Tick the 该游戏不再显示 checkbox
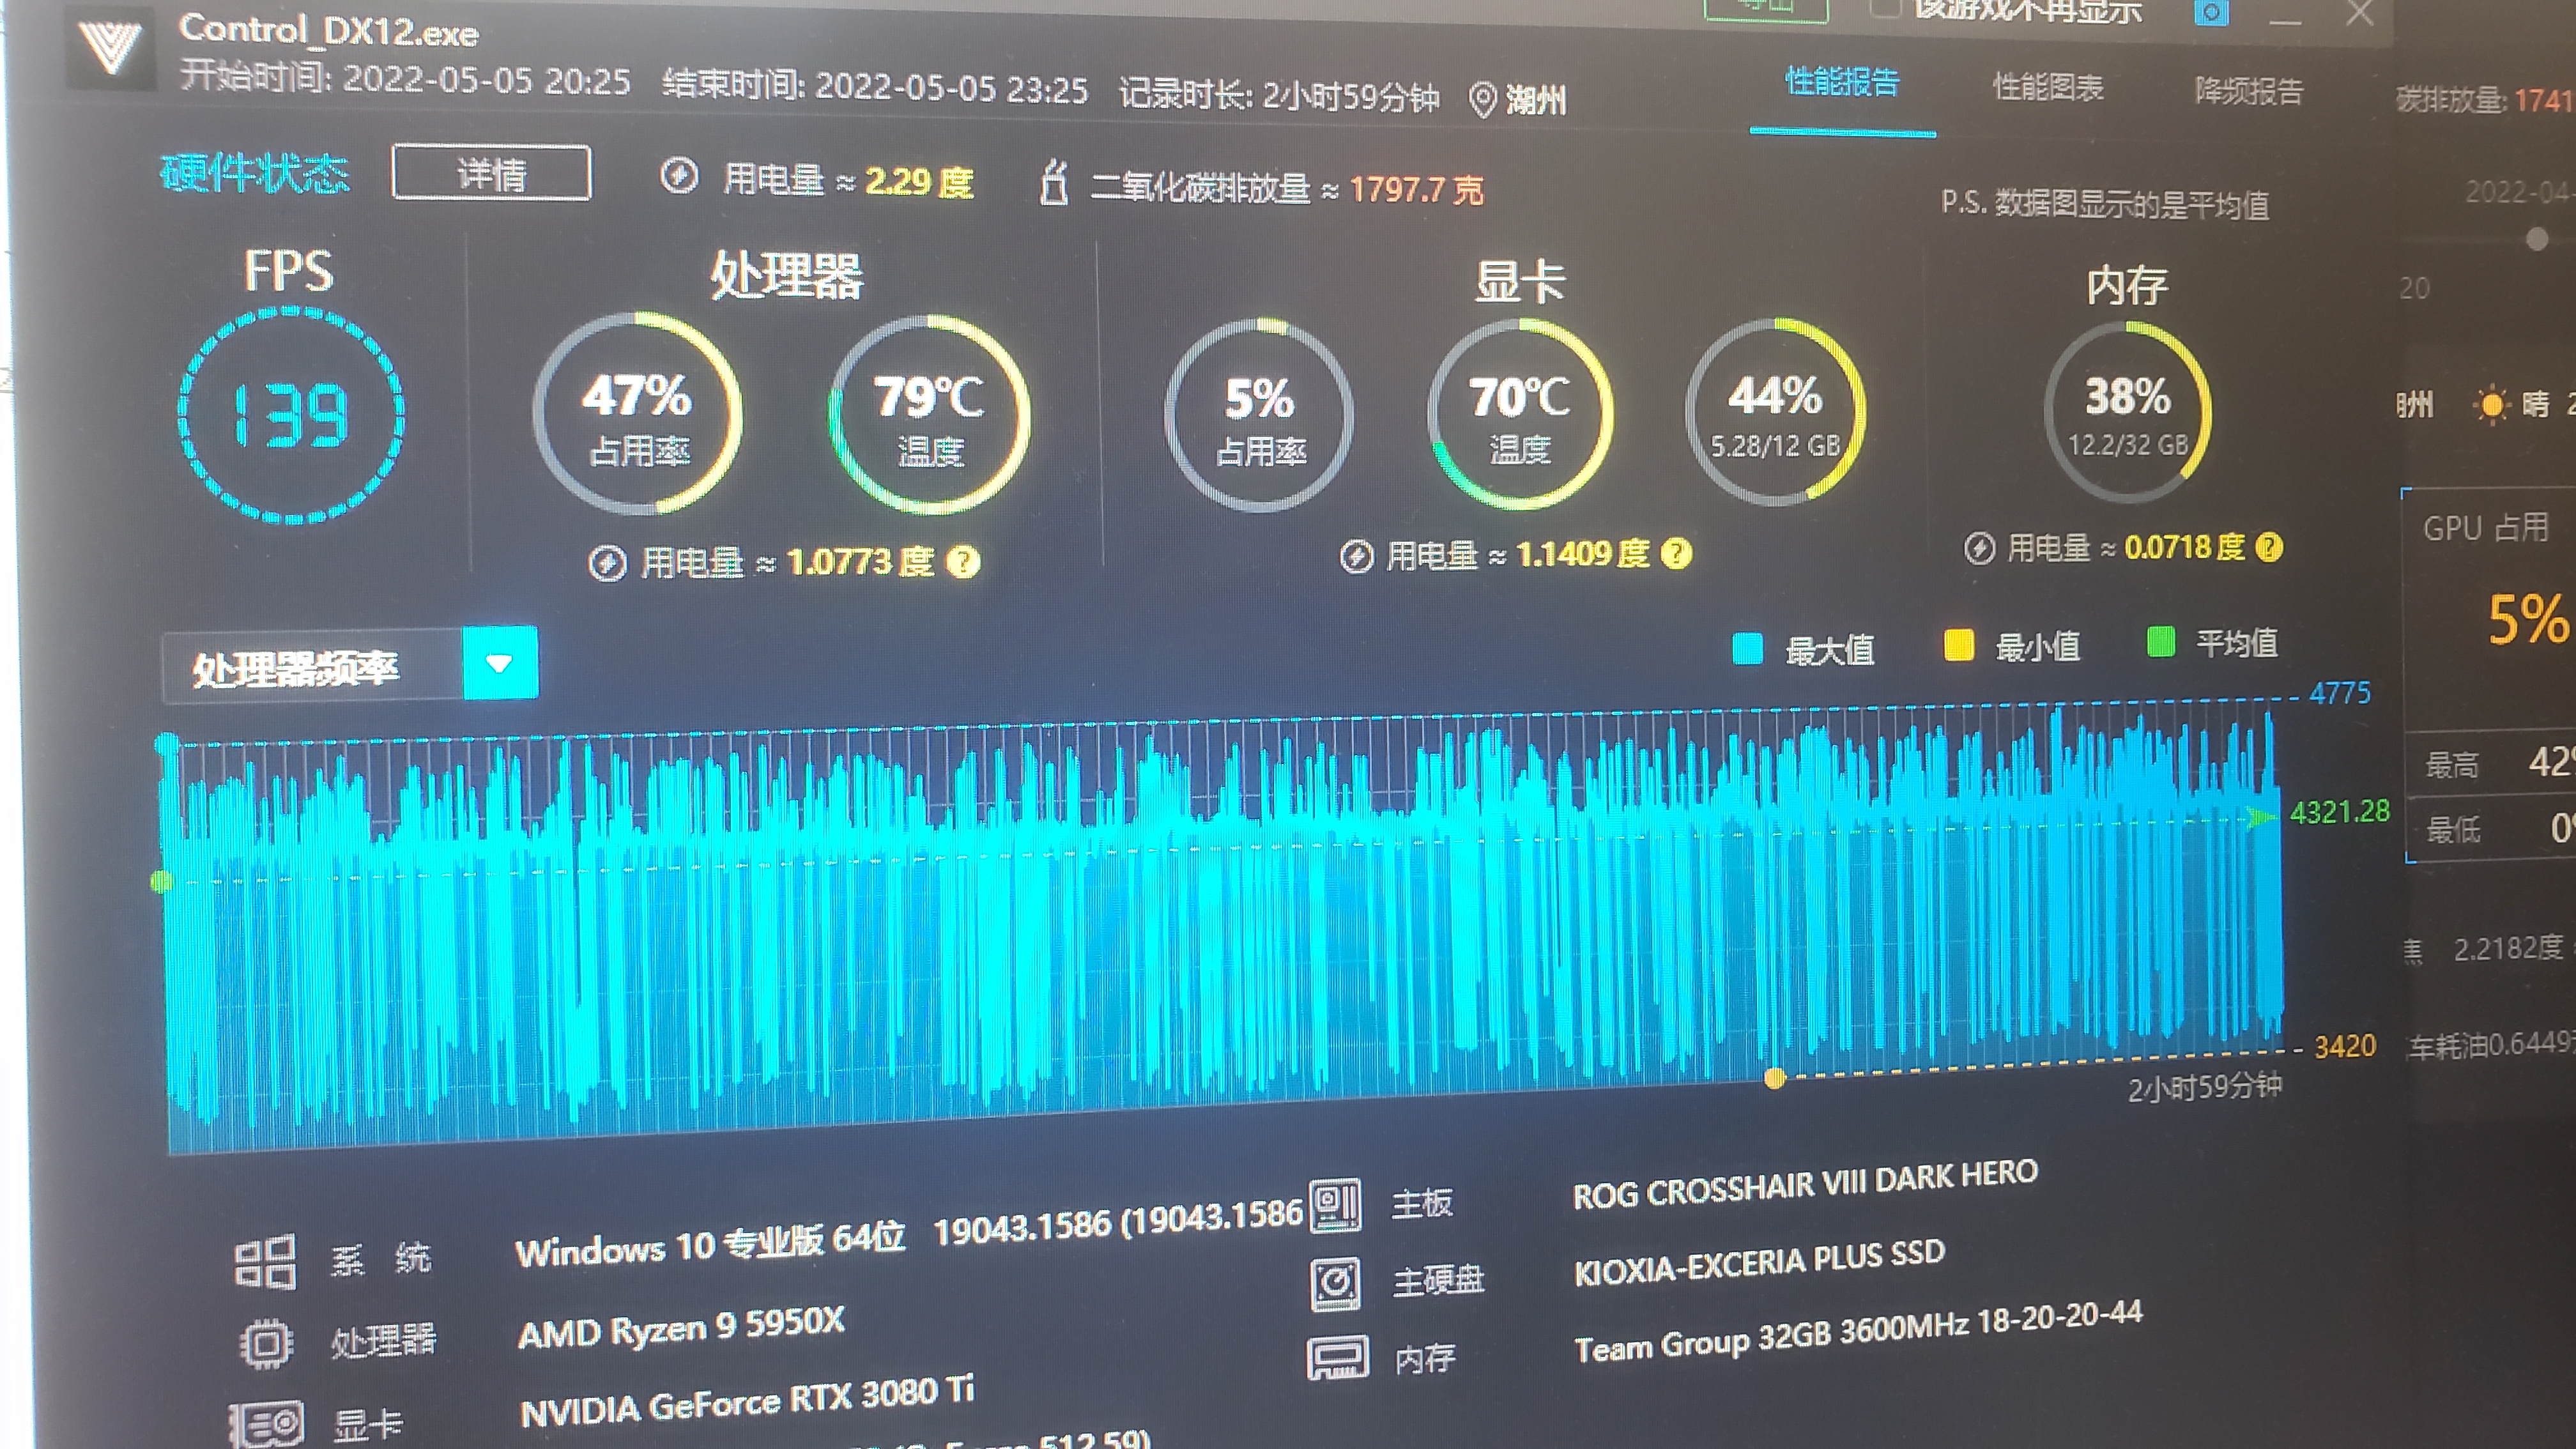The height and width of the screenshot is (1449, 2576). (1884, 8)
